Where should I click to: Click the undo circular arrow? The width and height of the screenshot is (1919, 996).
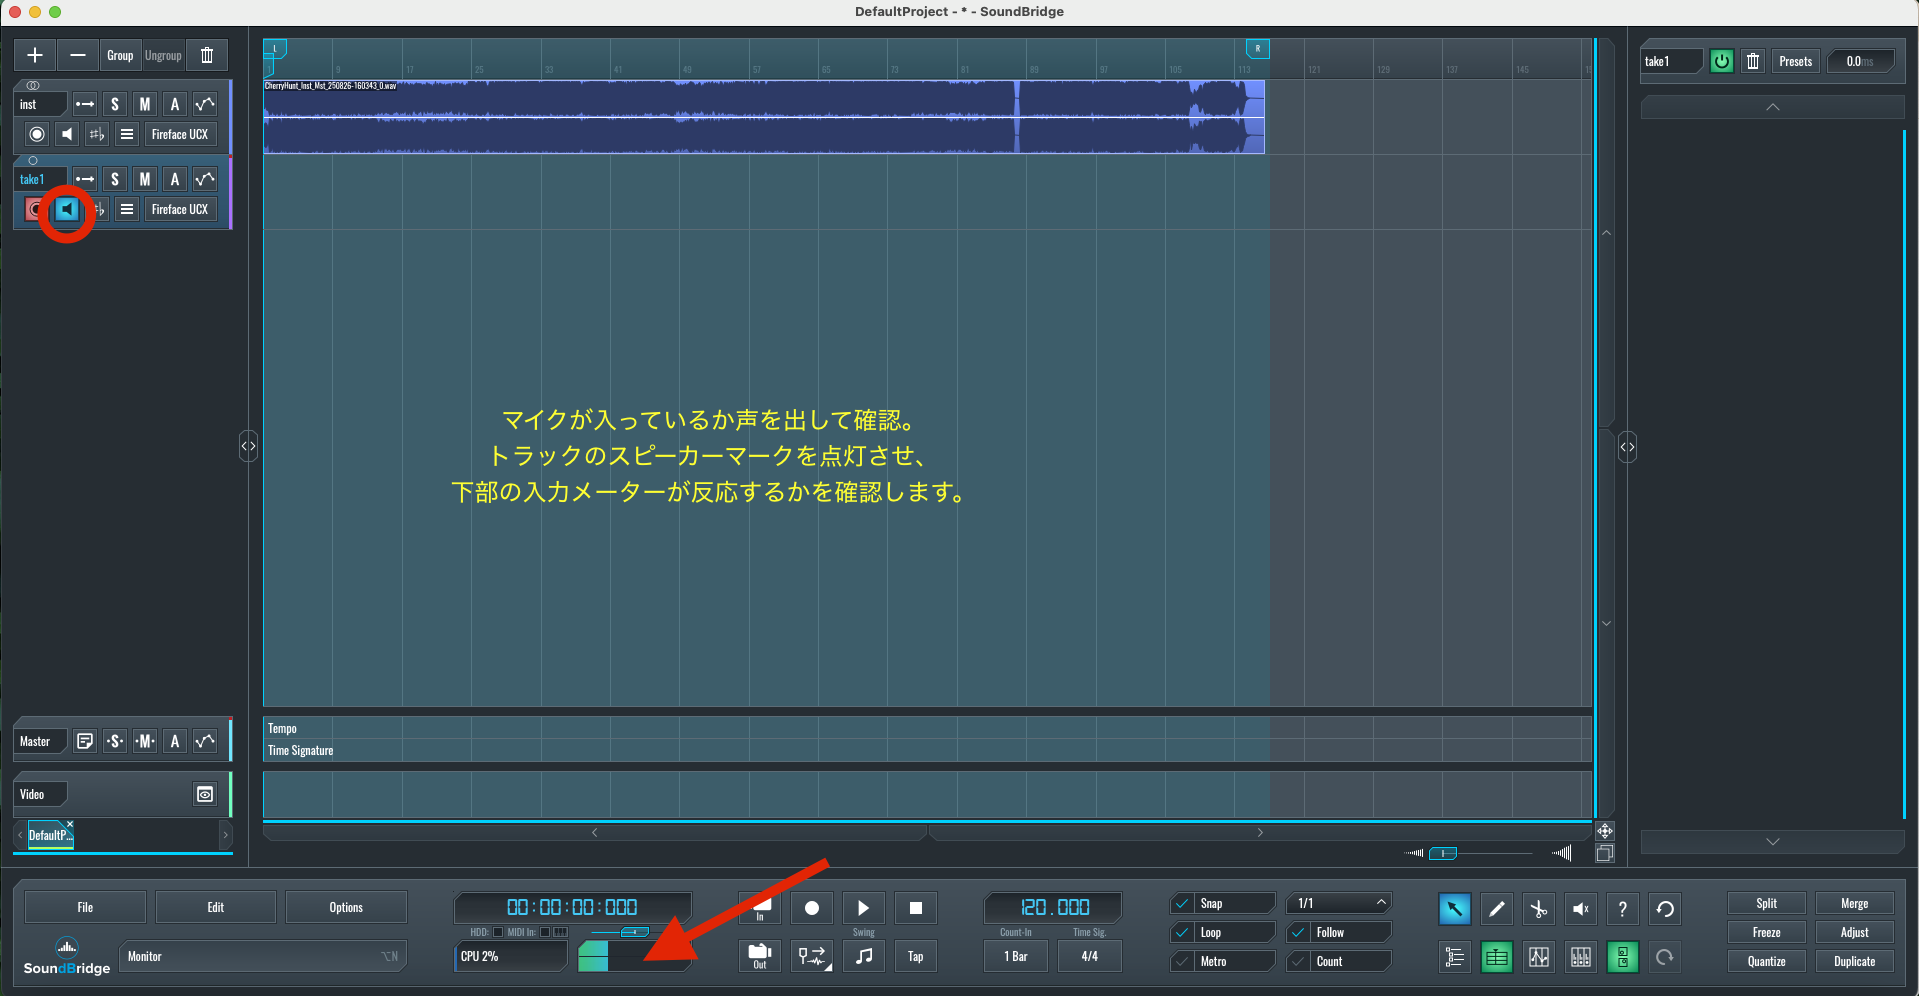[x=1664, y=908]
